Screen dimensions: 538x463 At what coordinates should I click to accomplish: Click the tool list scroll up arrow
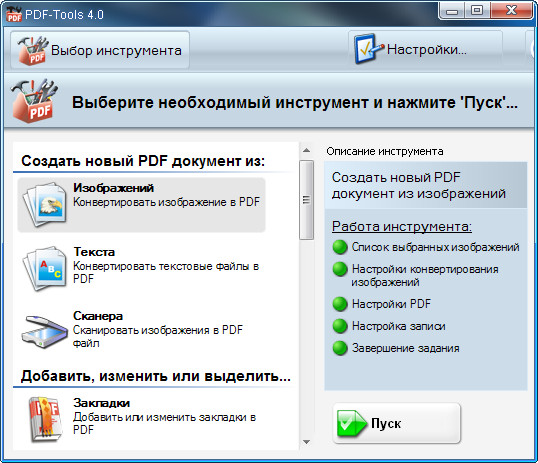tap(306, 151)
